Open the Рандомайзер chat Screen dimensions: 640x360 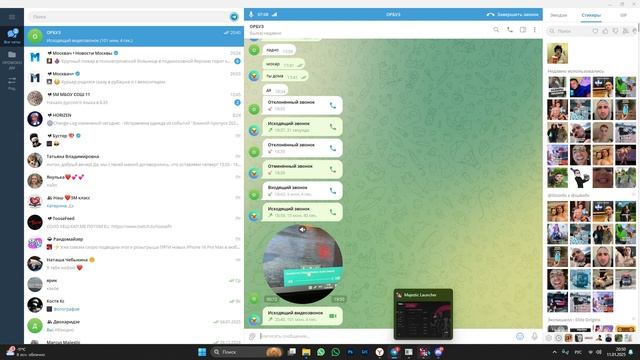(134, 243)
